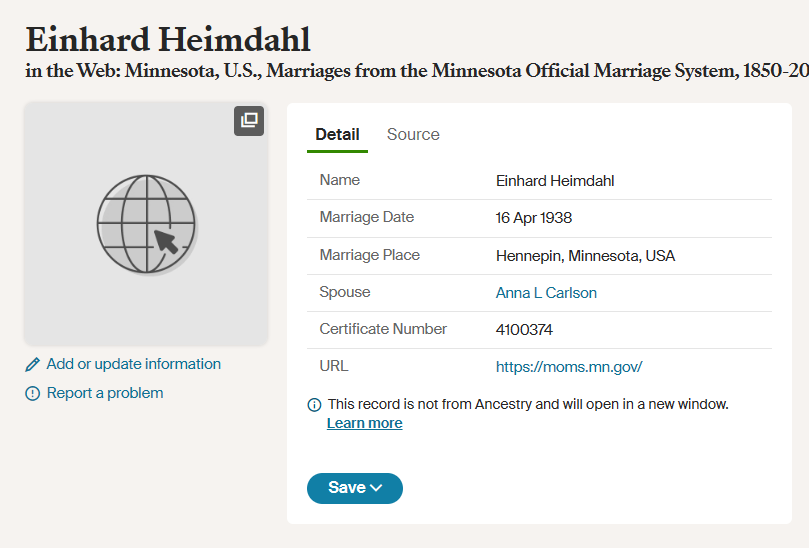809x548 pixels.
Task: Open spouse Anna L Carlson record
Action: point(546,293)
